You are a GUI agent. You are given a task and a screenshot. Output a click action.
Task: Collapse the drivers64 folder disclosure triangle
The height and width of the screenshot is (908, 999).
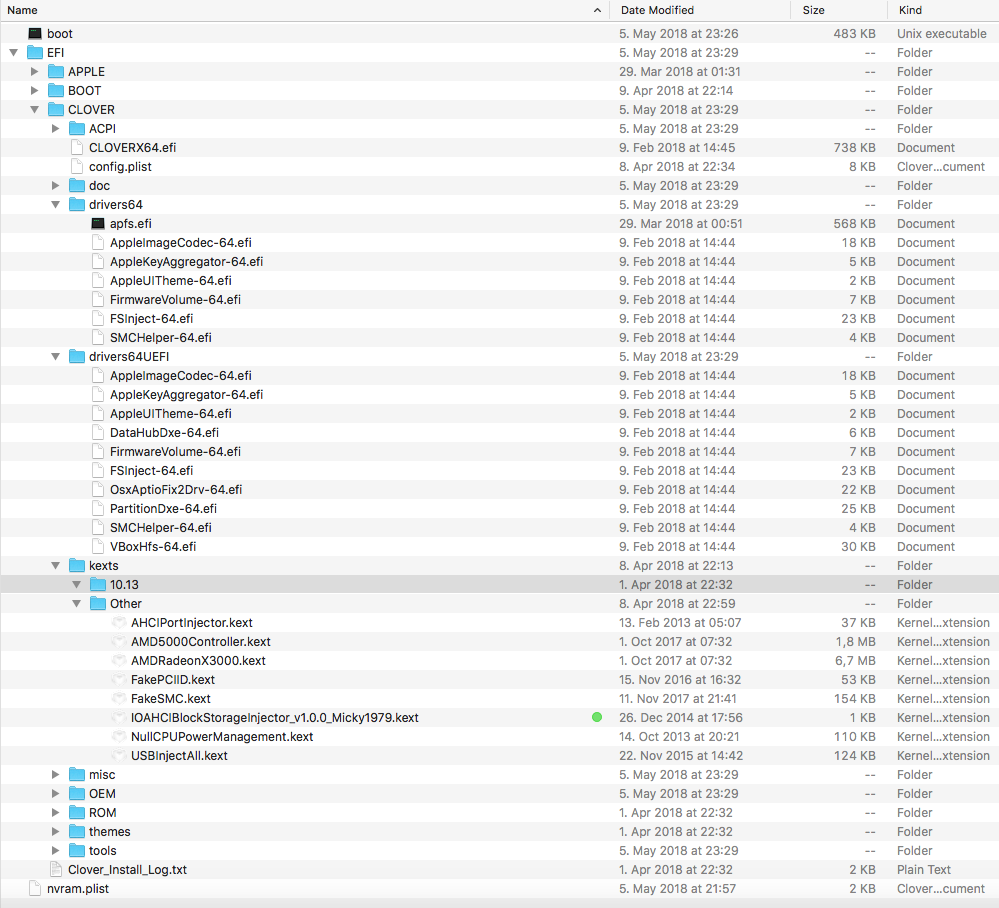pyautogui.click(x=55, y=205)
